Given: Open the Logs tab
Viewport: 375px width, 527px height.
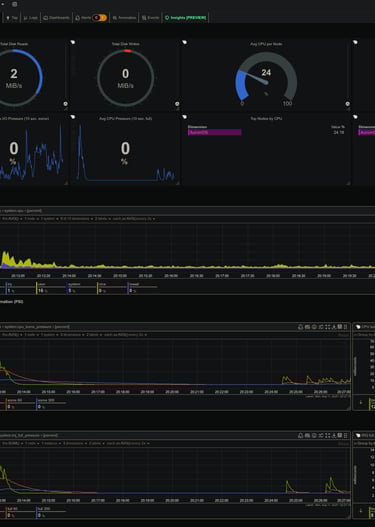Looking at the screenshot, I should point(30,18).
